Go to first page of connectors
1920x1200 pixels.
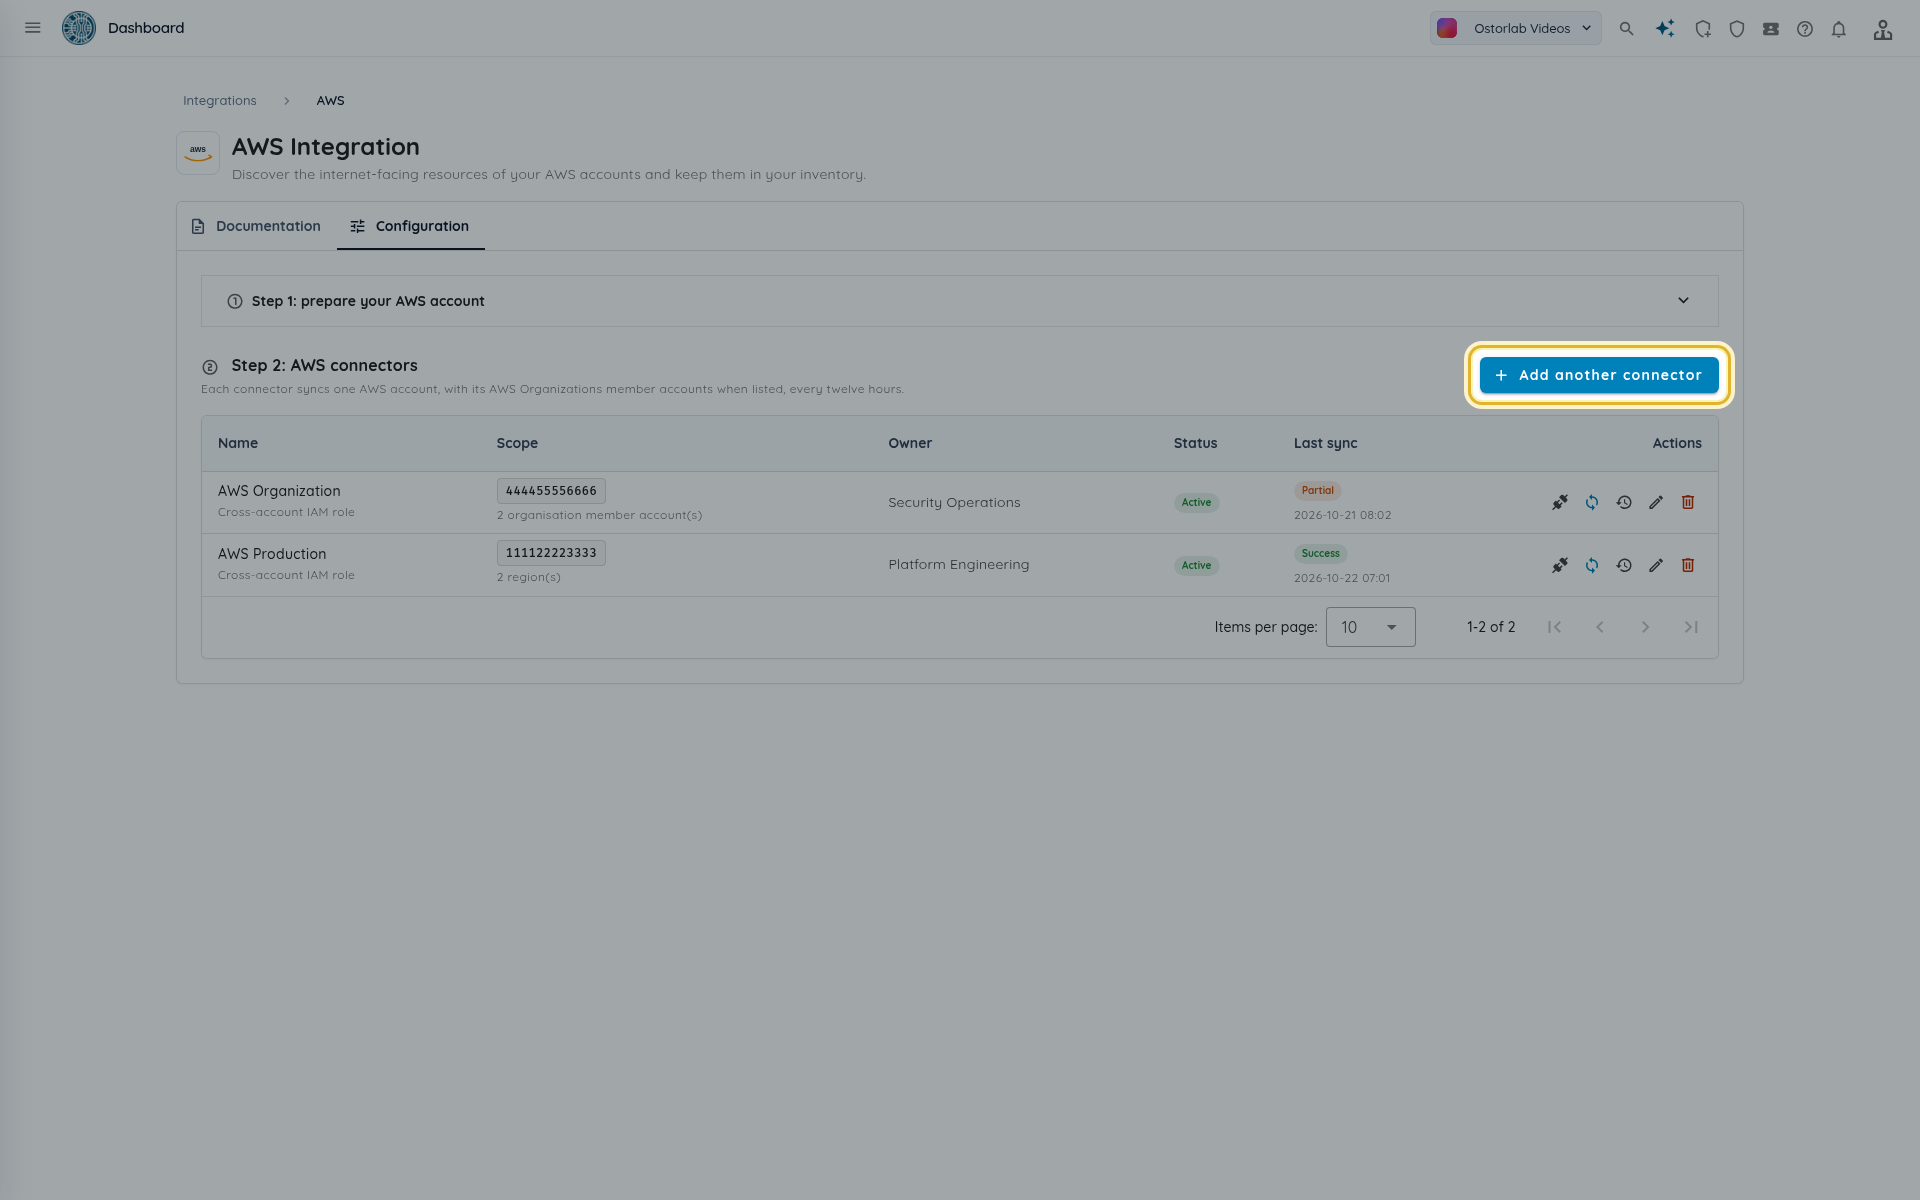click(1554, 627)
